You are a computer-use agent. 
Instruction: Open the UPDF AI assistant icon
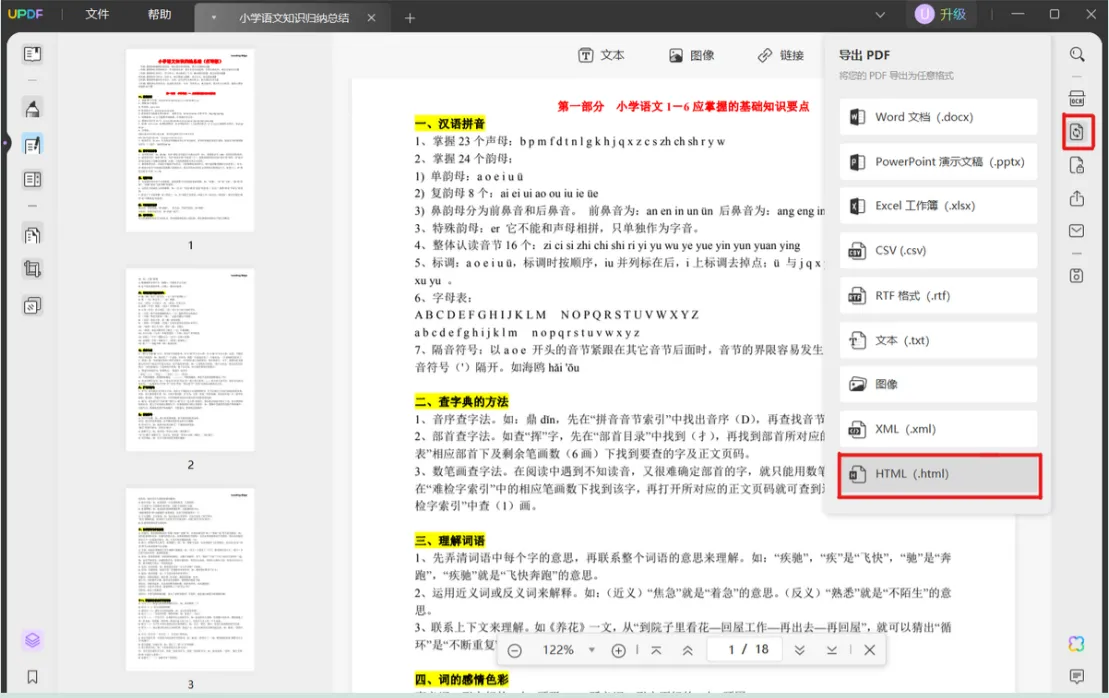pos(1076,644)
